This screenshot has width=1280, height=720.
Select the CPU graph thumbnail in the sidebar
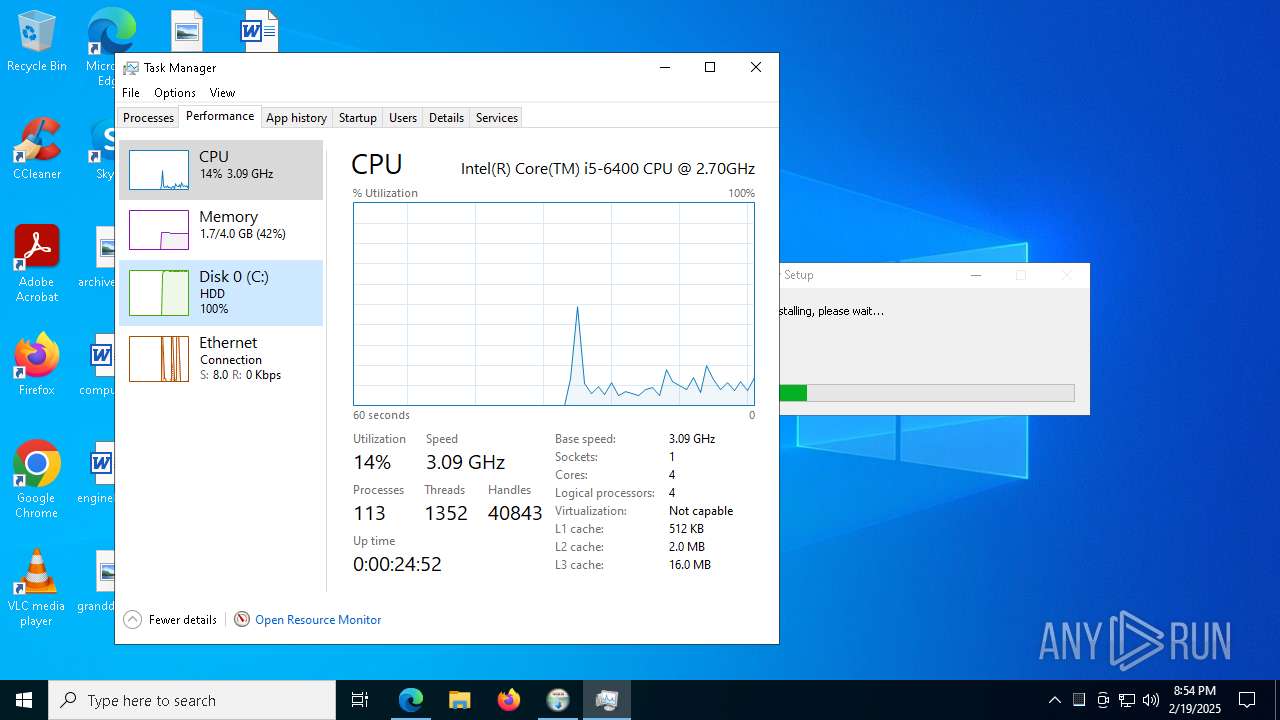(159, 170)
